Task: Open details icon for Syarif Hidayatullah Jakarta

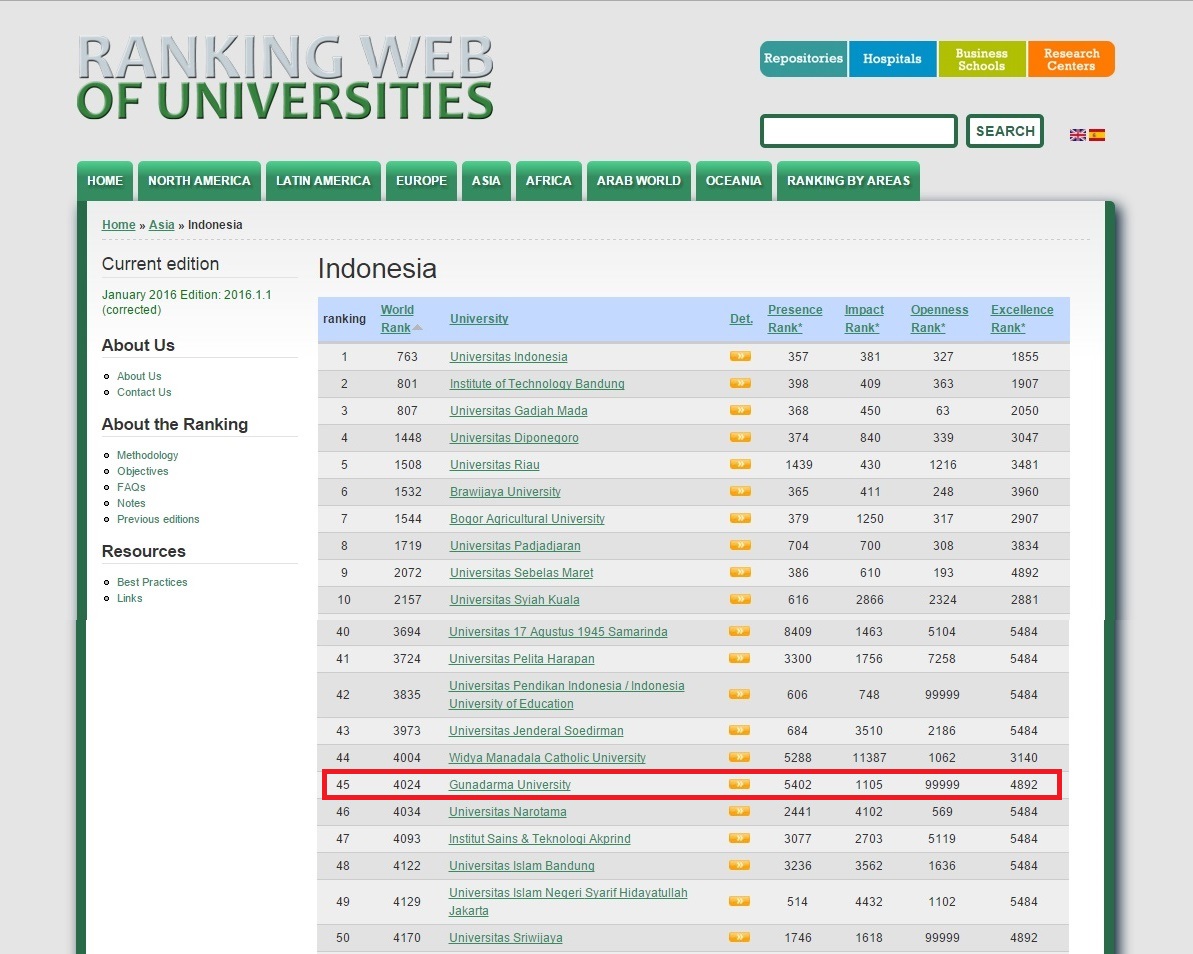Action: click(x=739, y=902)
